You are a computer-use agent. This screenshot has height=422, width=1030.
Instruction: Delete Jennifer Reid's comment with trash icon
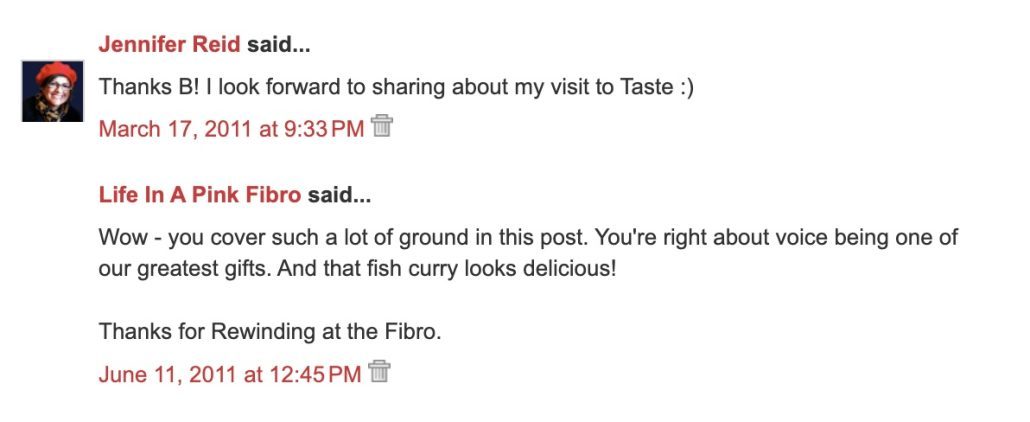pyautogui.click(x=381, y=126)
